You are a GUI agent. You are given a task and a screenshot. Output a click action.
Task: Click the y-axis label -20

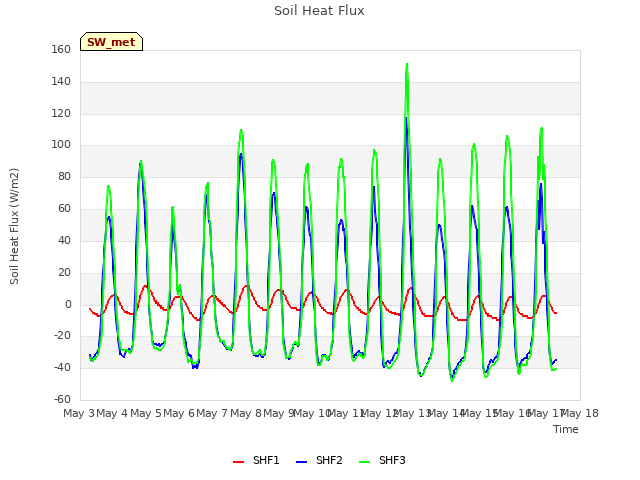(62, 336)
